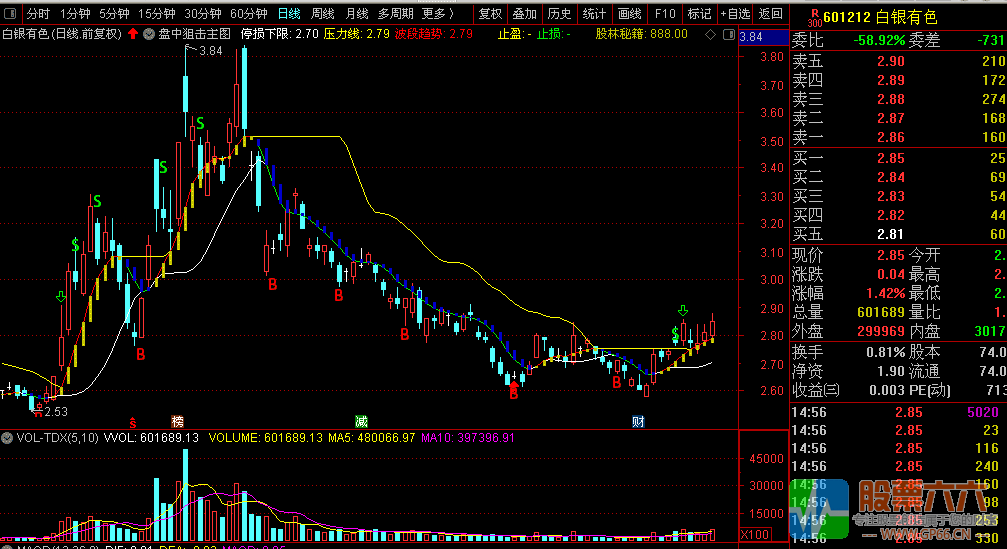Open the VOL-TDX indicator settings icon

click(7, 438)
